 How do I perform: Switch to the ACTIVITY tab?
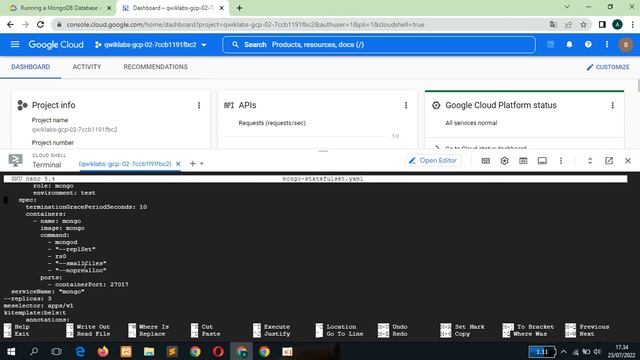(x=87, y=67)
